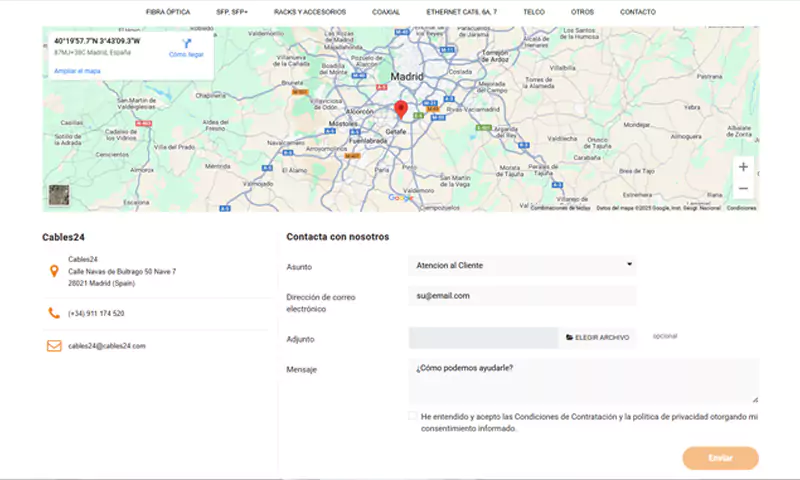Click the orange address location icon
800x480 pixels.
(54, 271)
